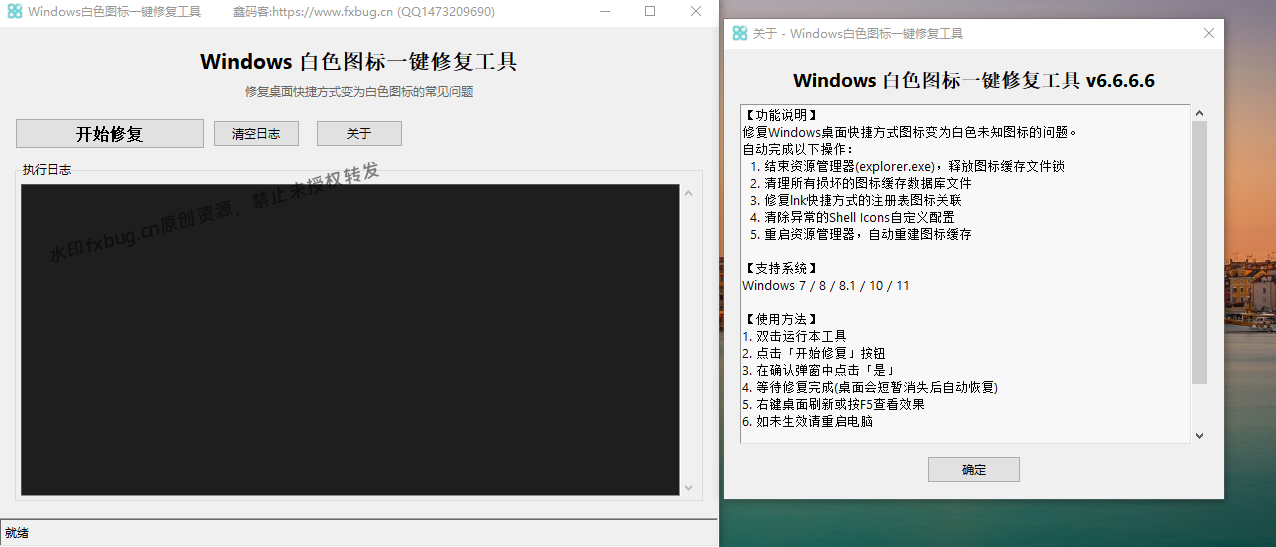Close the 关于 dialog window

click(1208, 33)
